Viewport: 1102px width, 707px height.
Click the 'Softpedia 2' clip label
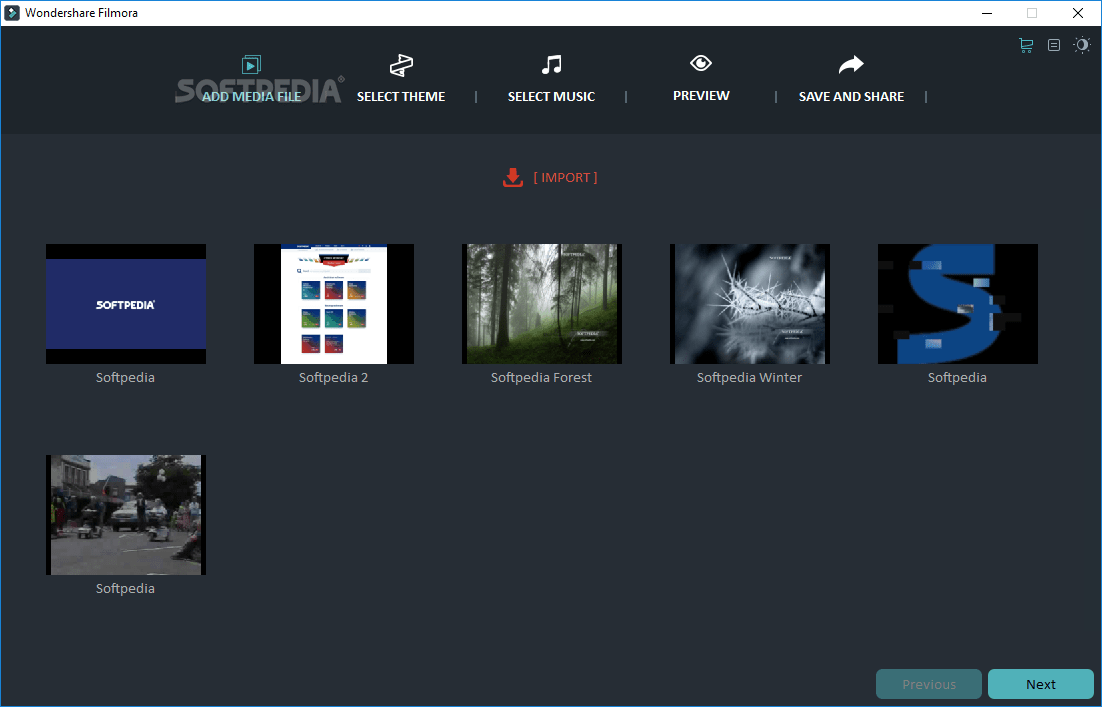(333, 377)
